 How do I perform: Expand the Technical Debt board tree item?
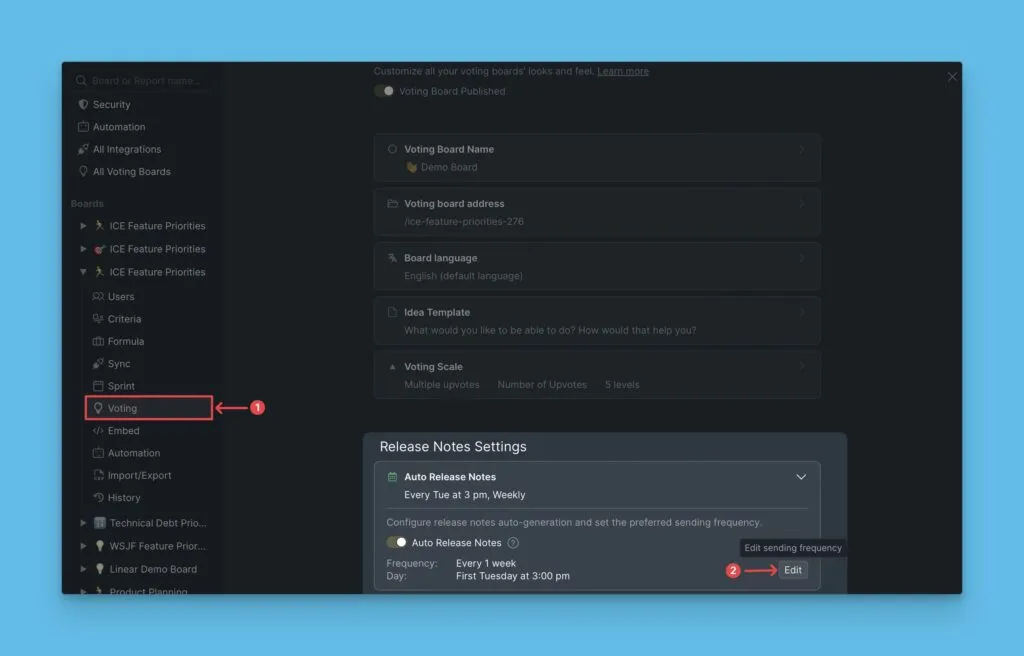(x=83, y=523)
